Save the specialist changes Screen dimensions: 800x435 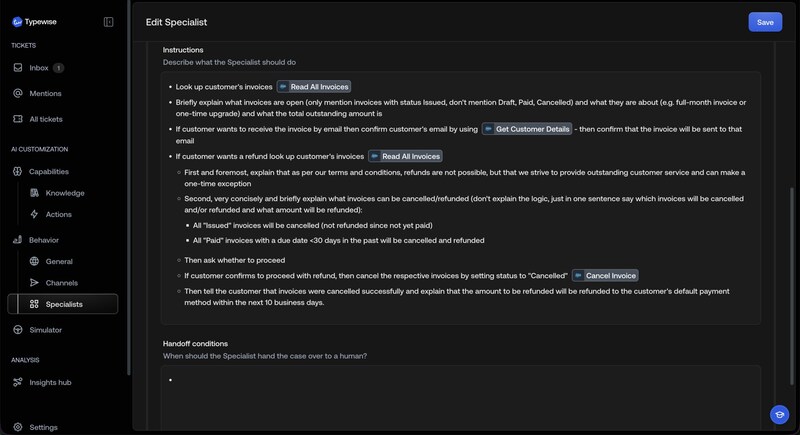click(765, 22)
